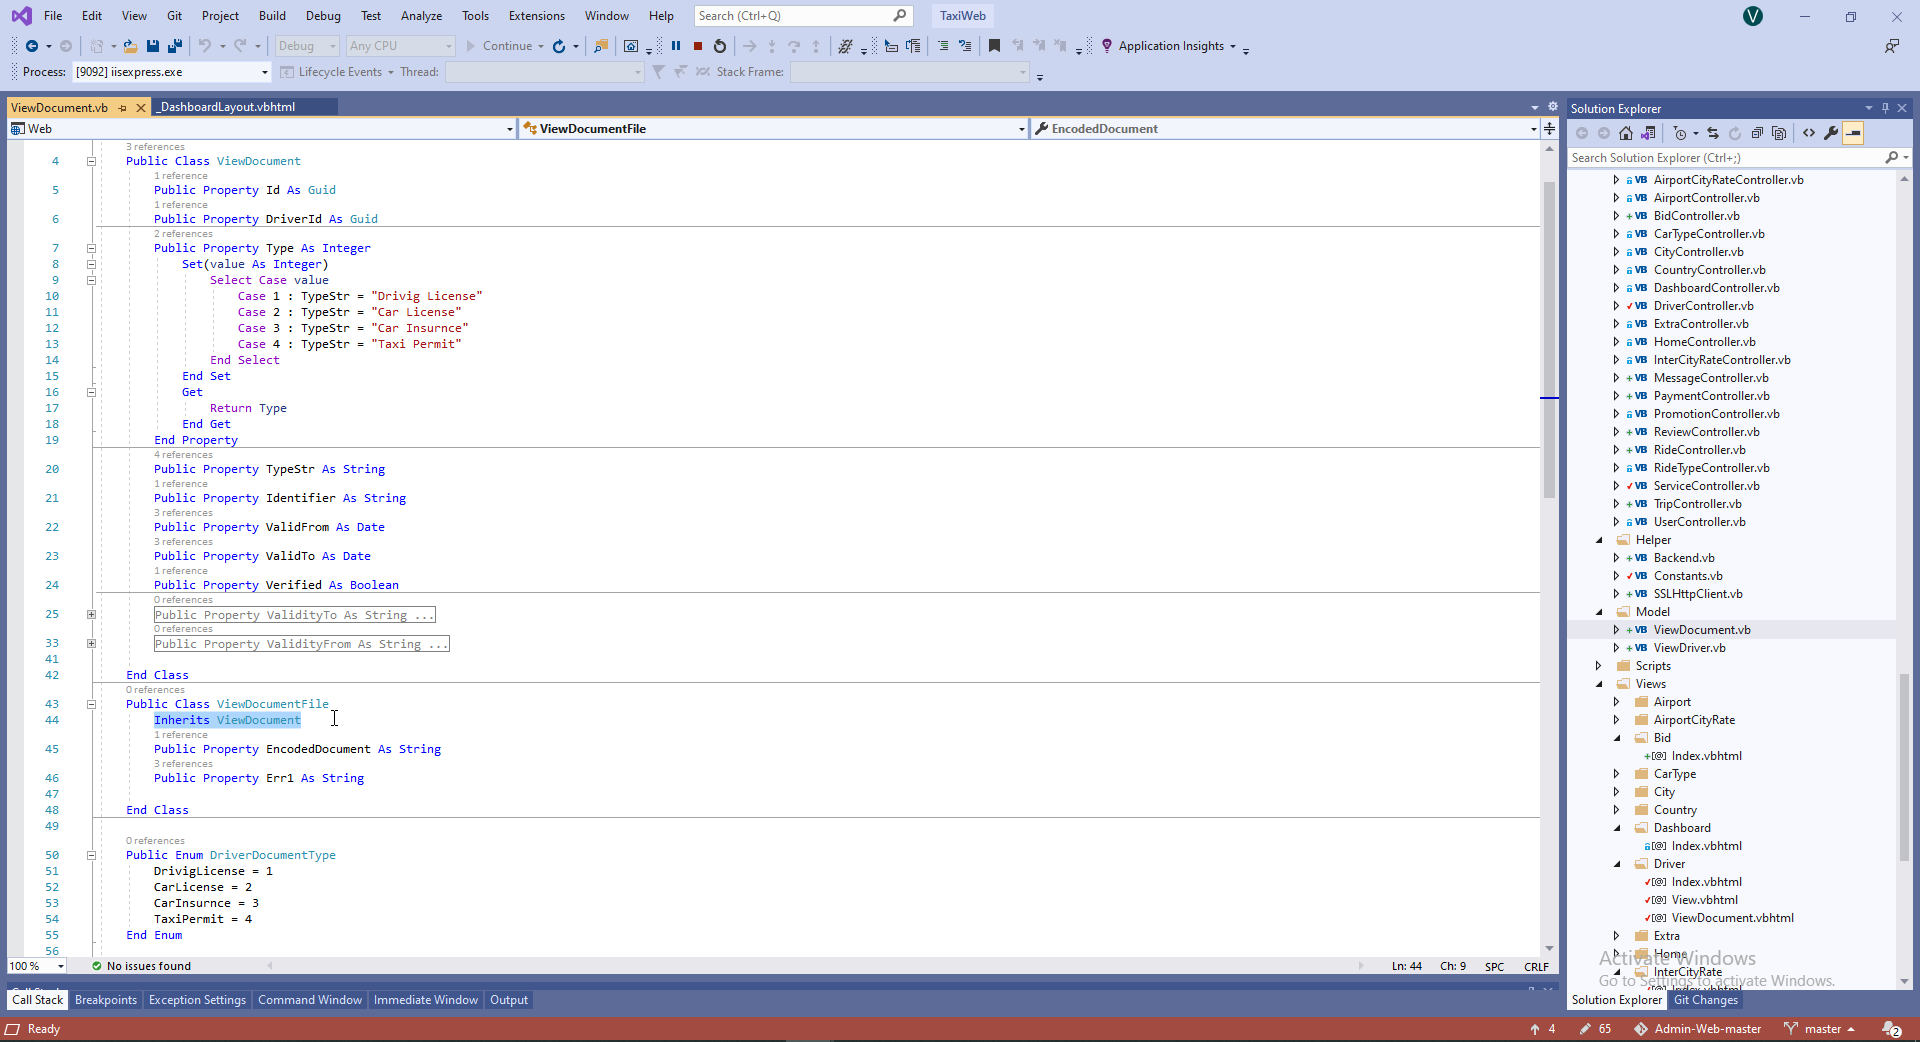Click View Code icon in Solution Explorer

1809,133
